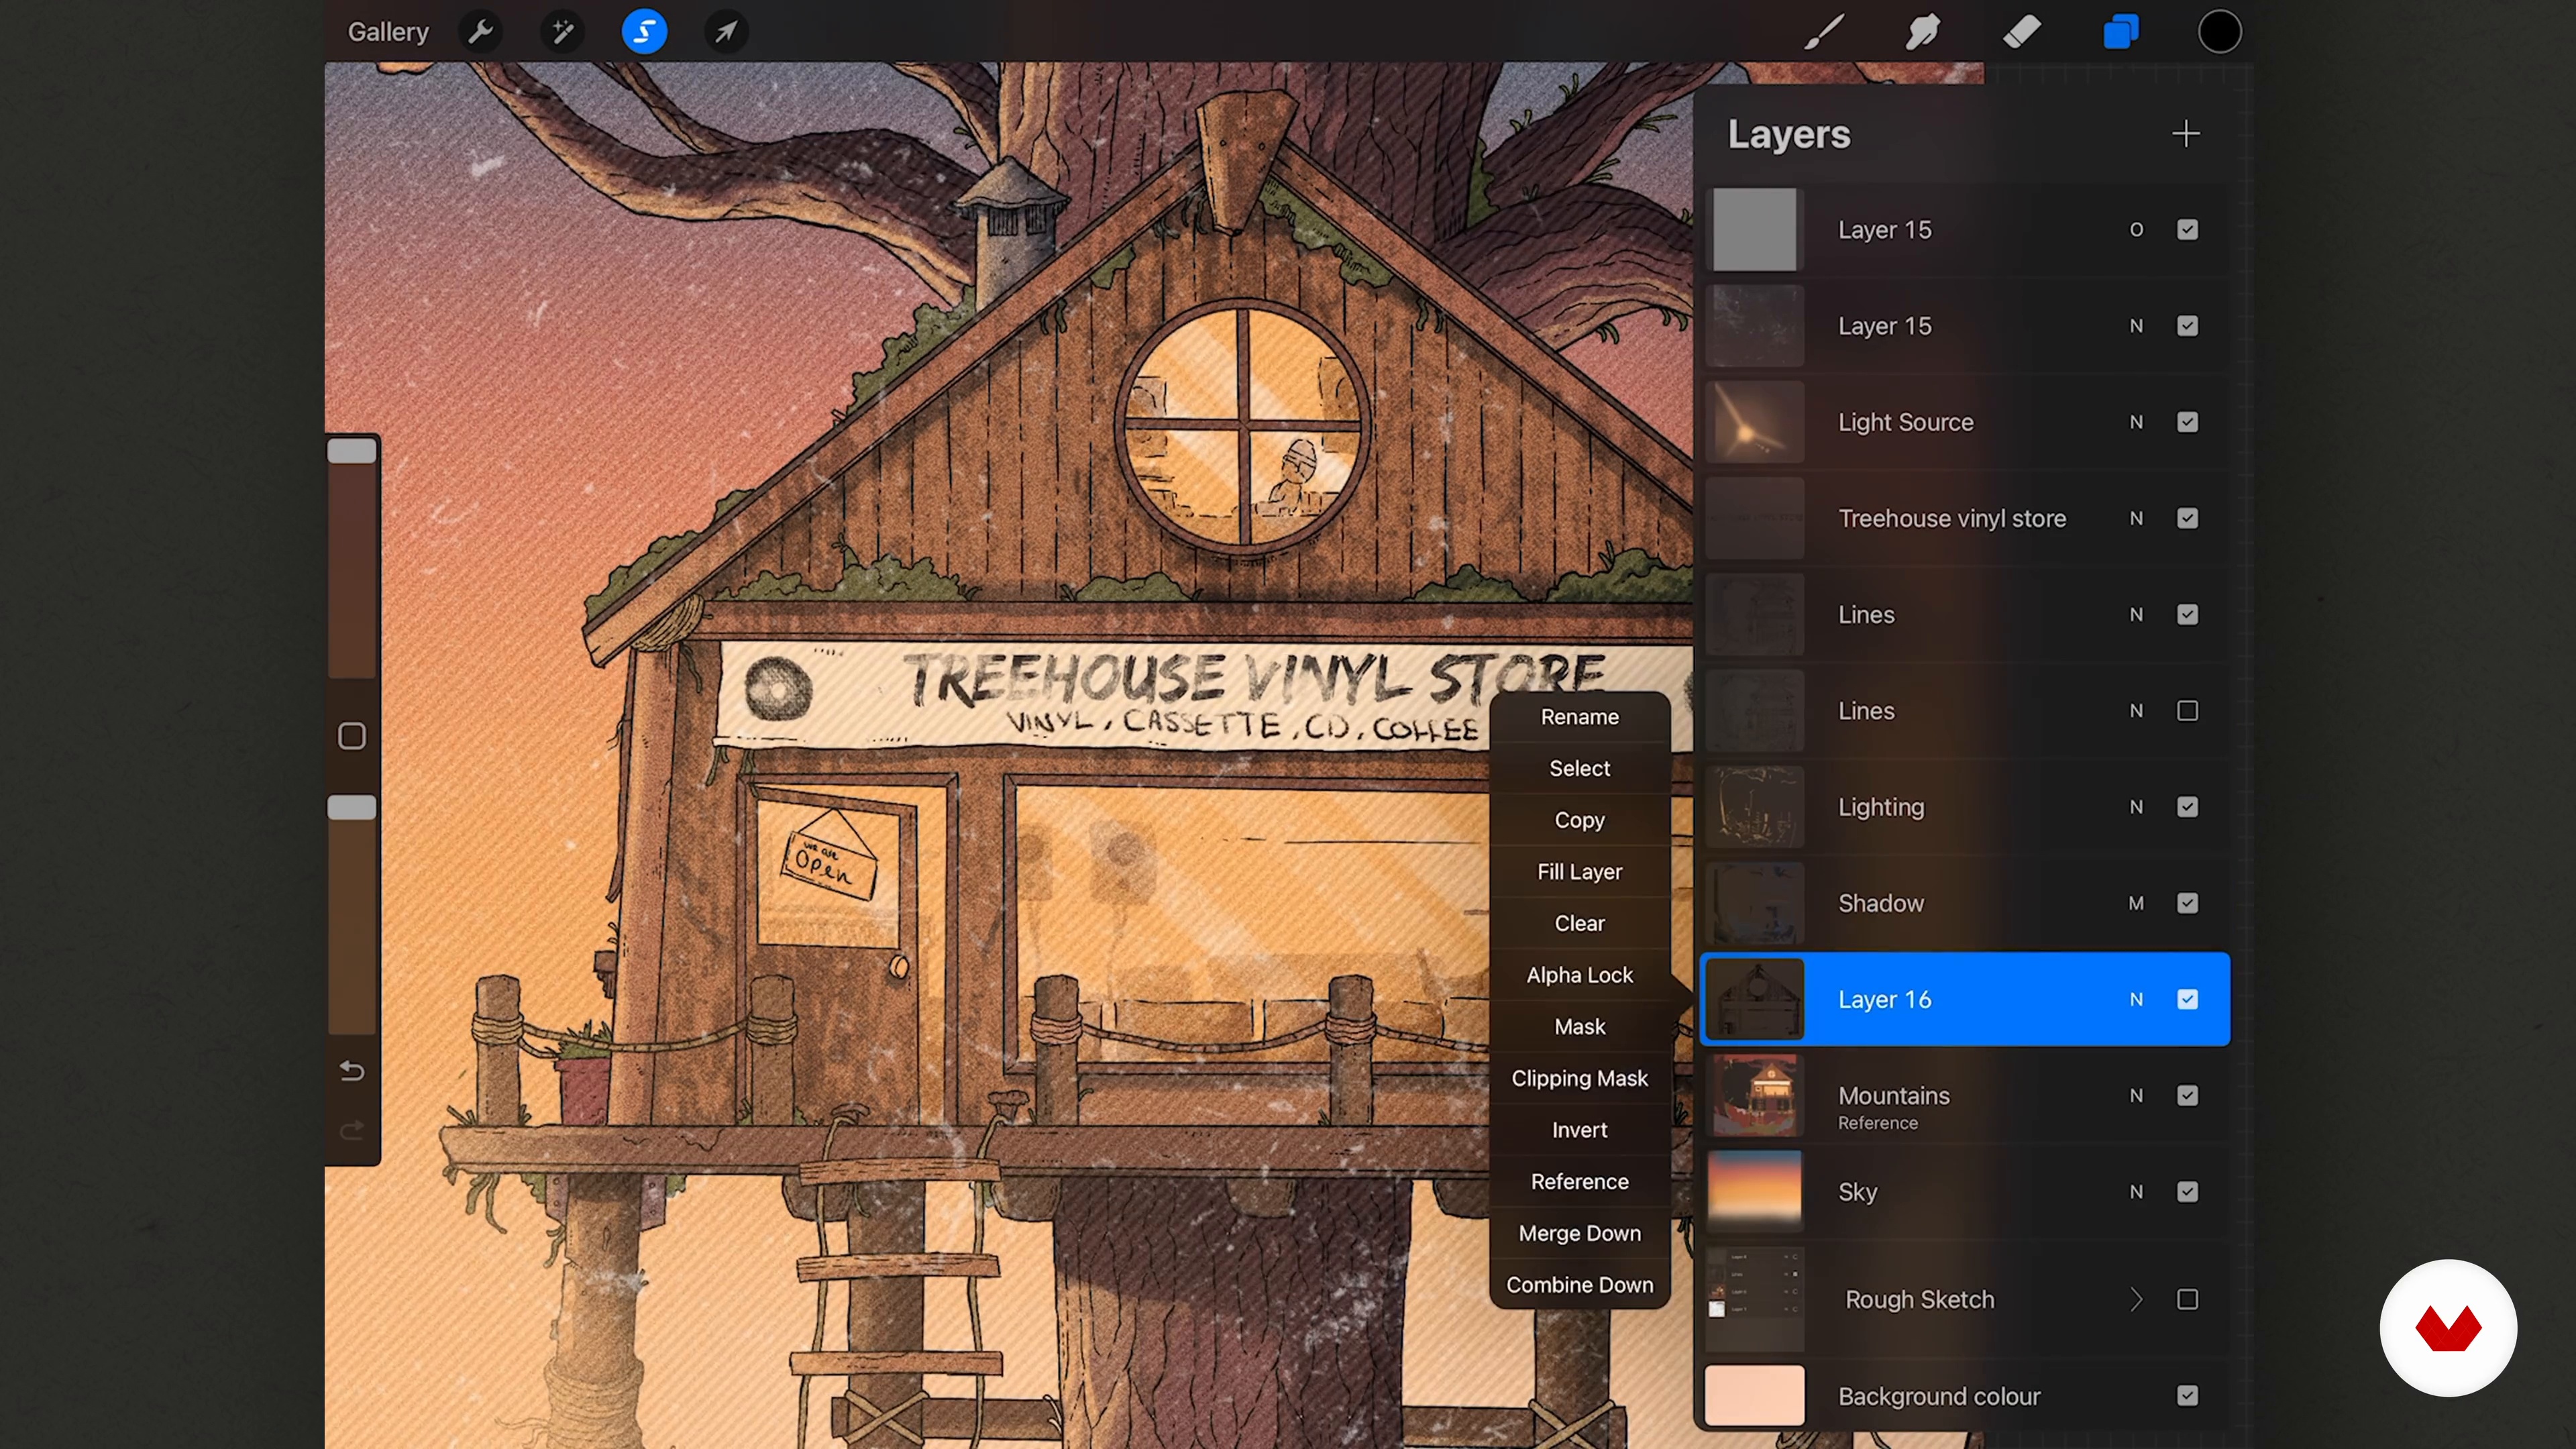Select the Light Source layer thumbnail
2576x1449 pixels.
pos(1754,422)
